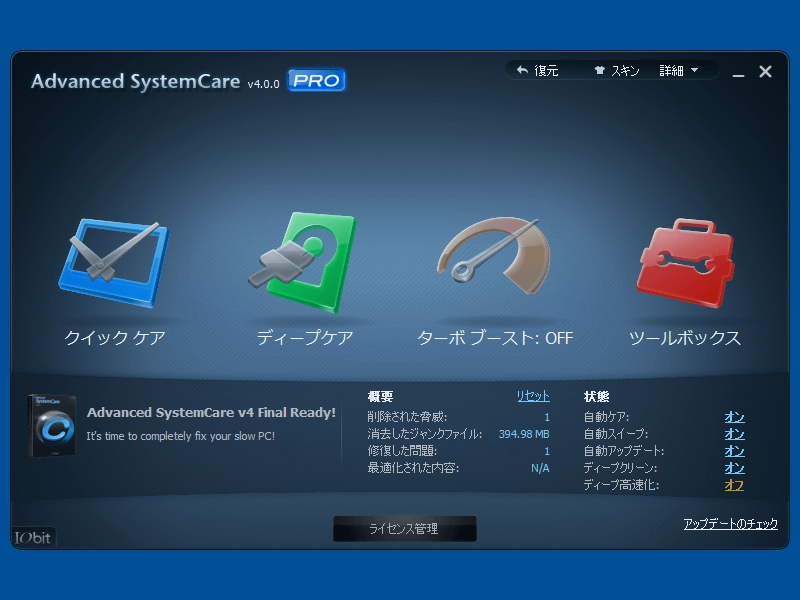Click the 最適化された内容 label
Image resolution: width=800 pixels, height=600 pixels.
click(x=413, y=468)
